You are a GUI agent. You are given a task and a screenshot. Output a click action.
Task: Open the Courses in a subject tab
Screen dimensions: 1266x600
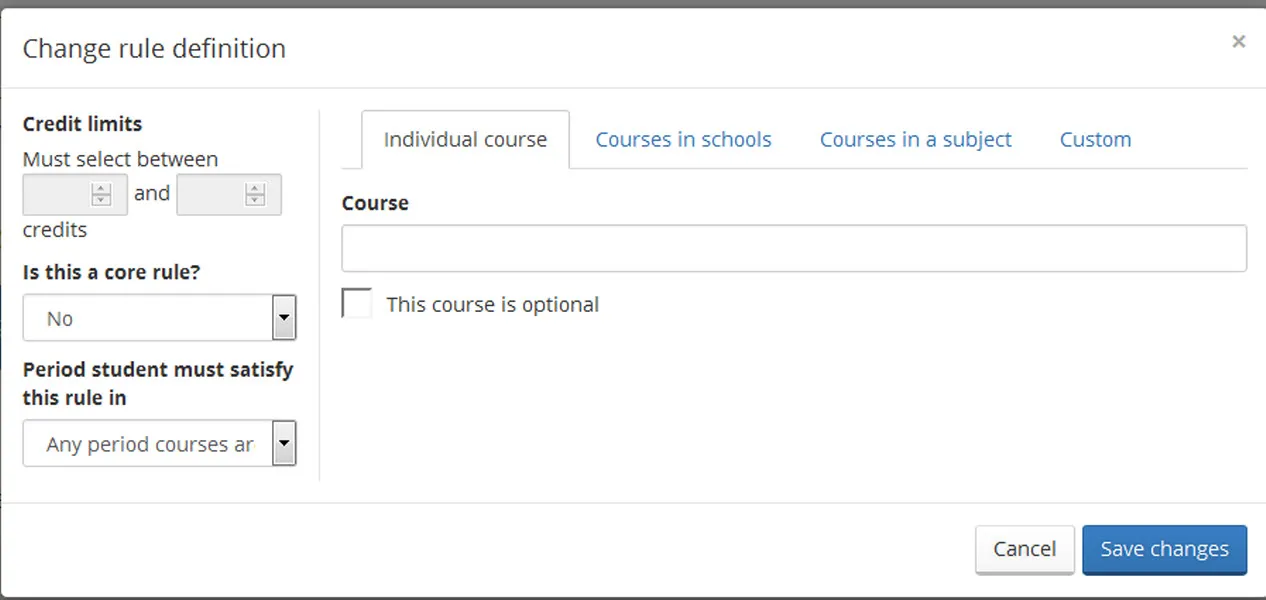click(x=915, y=139)
